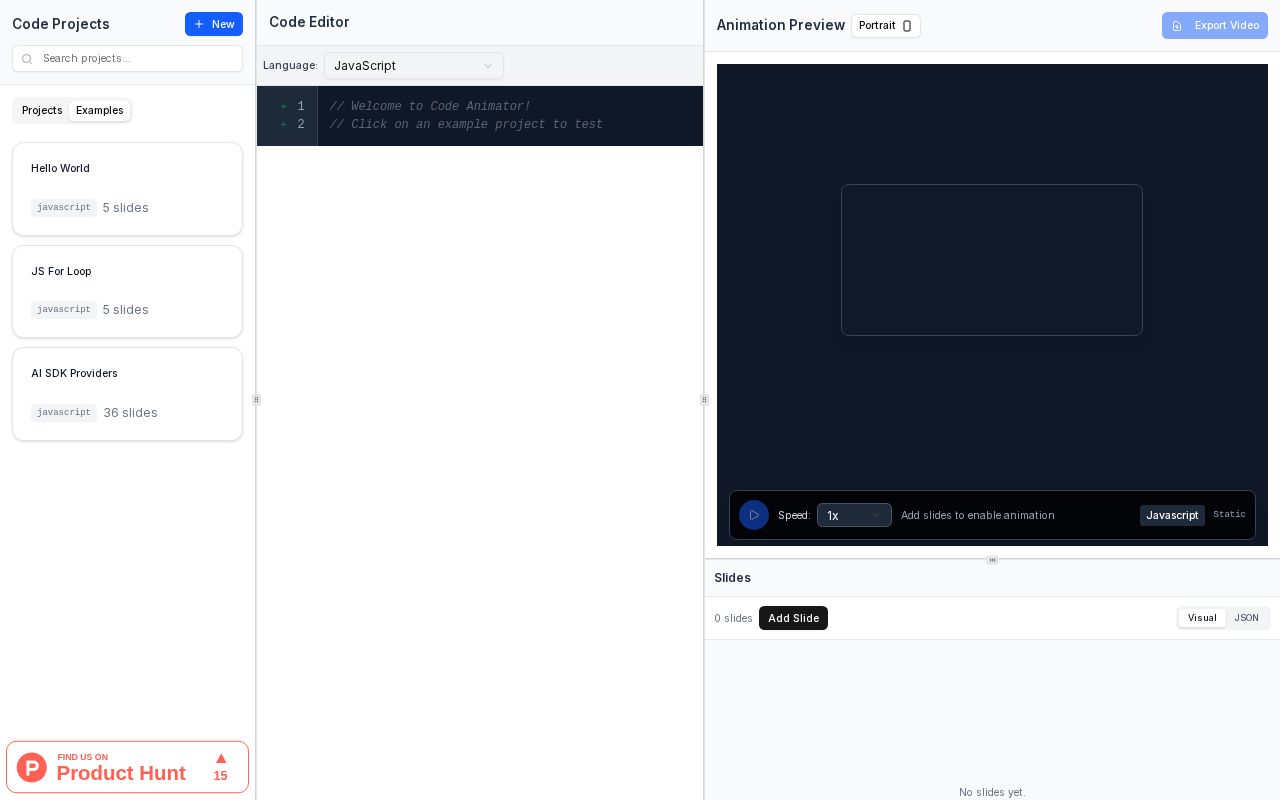Click the Export Video button
1280x800 pixels.
[x=1215, y=26]
